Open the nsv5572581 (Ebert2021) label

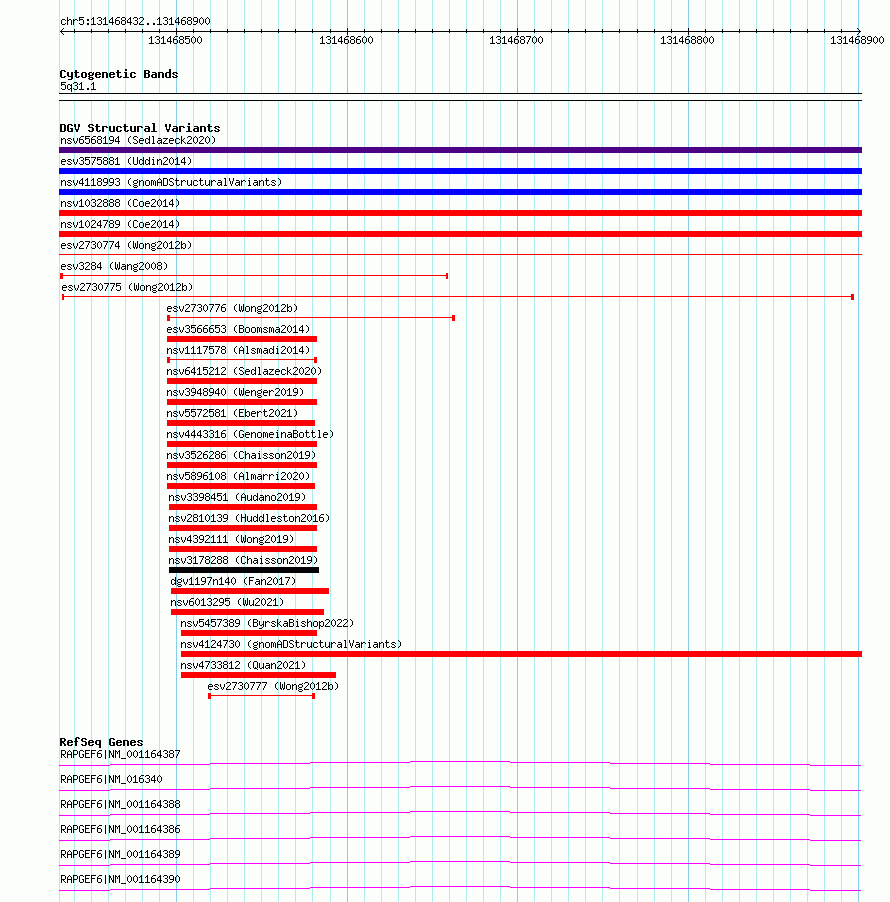click(x=232, y=413)
